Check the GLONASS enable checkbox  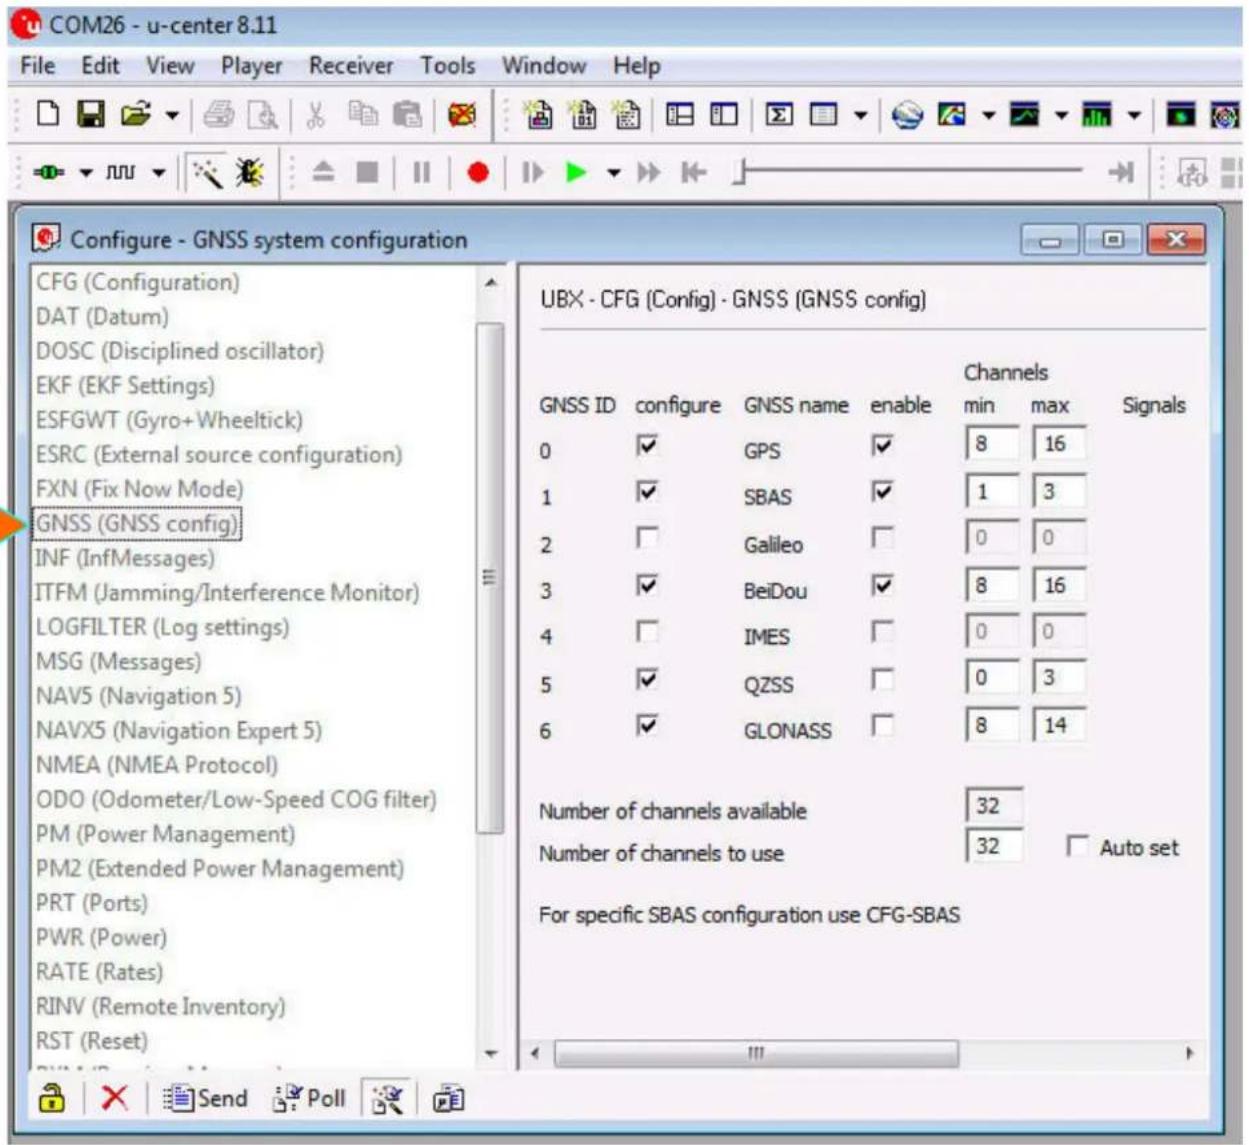point(882,725)
